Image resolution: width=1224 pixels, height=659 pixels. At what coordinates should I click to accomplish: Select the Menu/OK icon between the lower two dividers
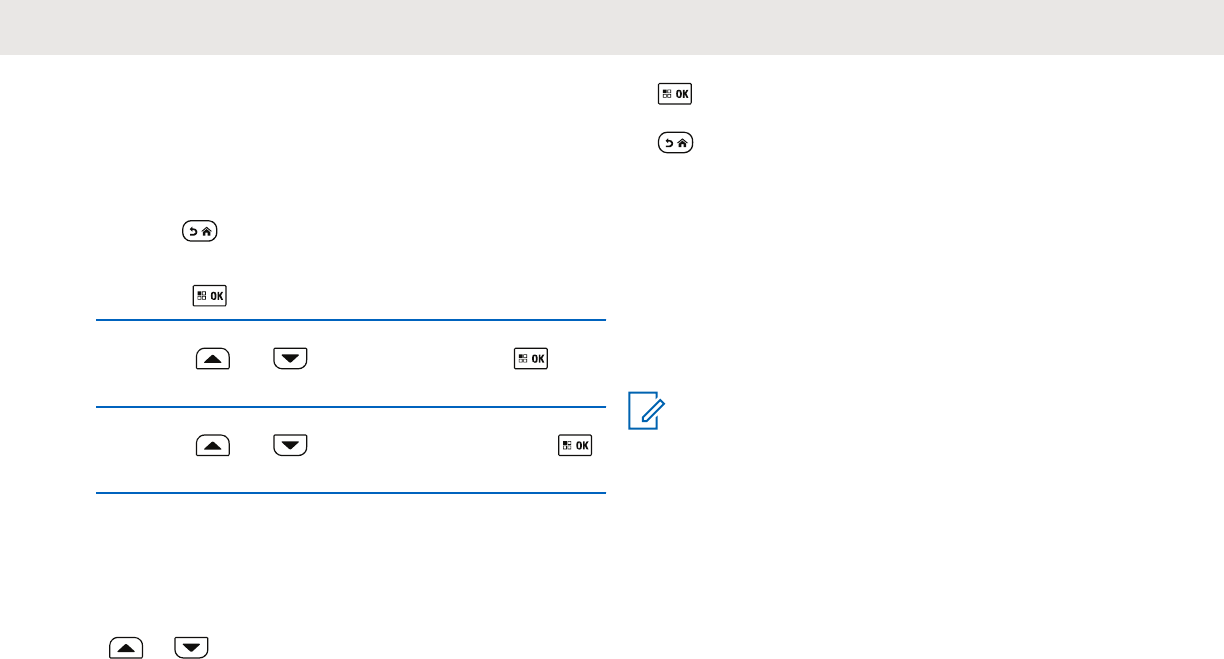pos(575,444)
